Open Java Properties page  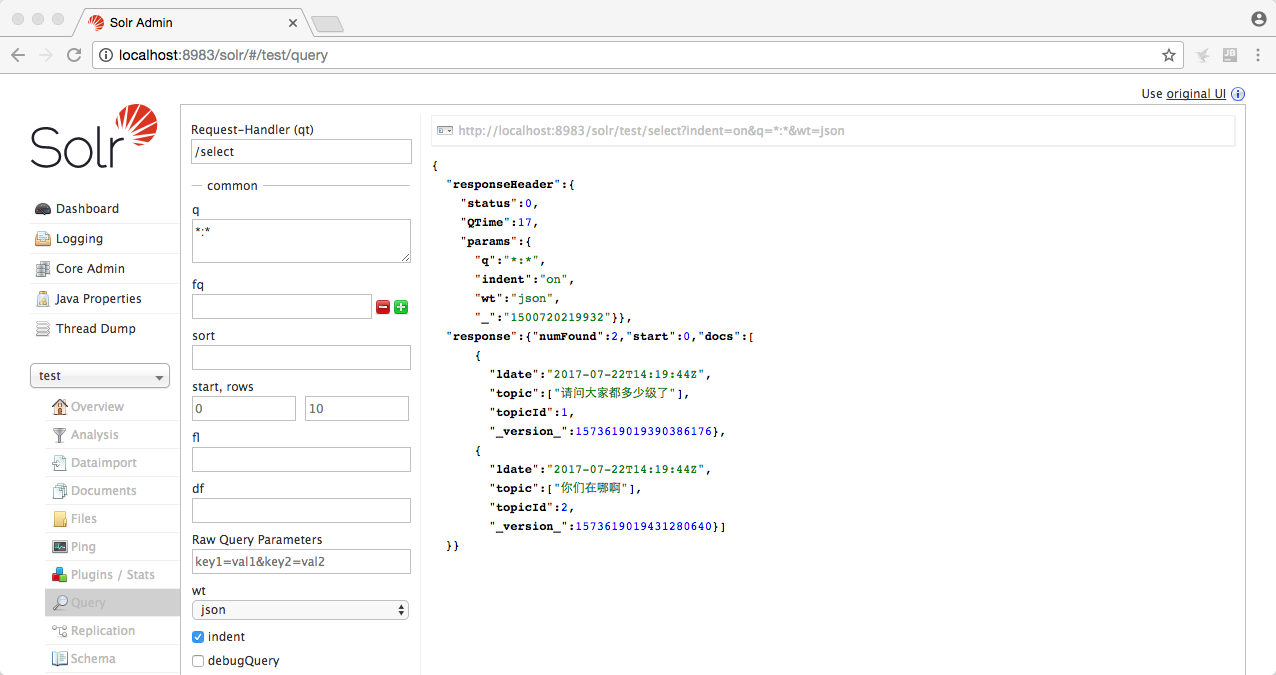click(x=99, y=299)
